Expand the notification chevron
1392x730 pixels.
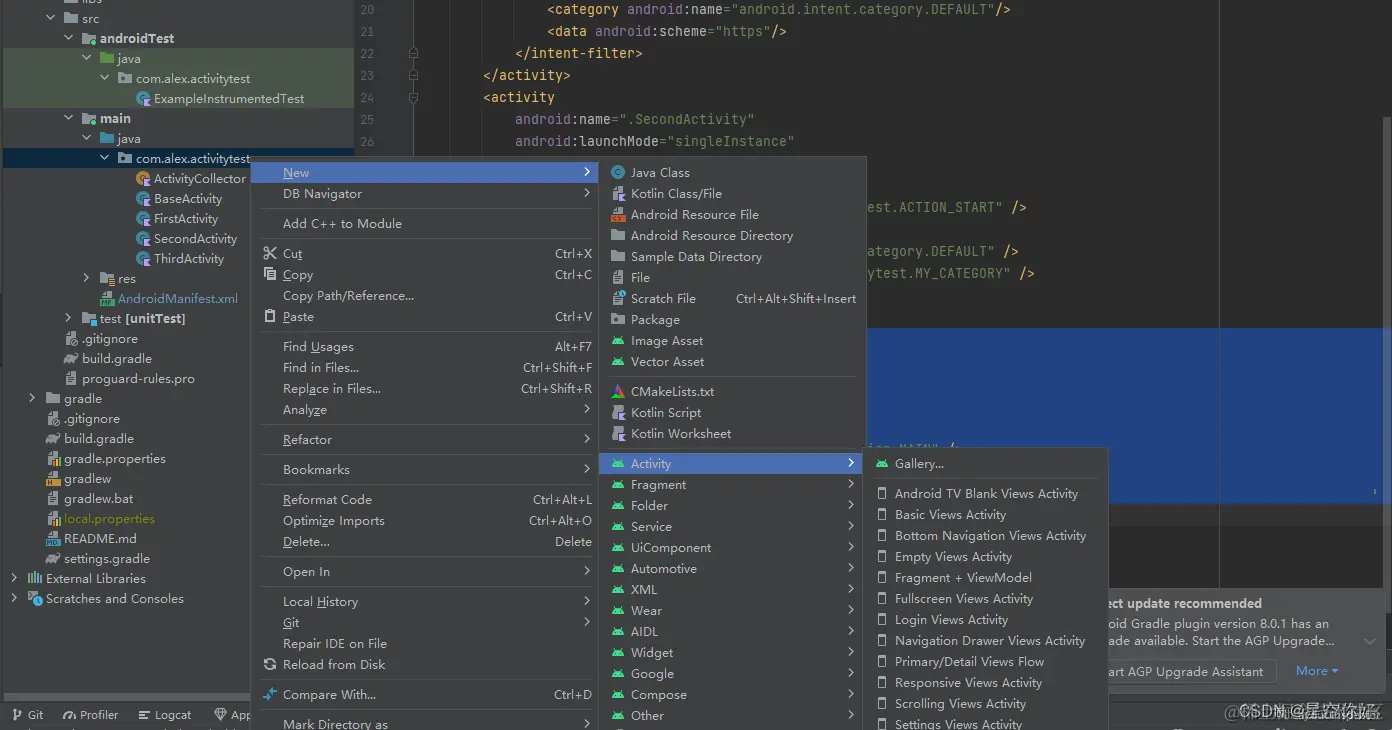click(1370, 641)
